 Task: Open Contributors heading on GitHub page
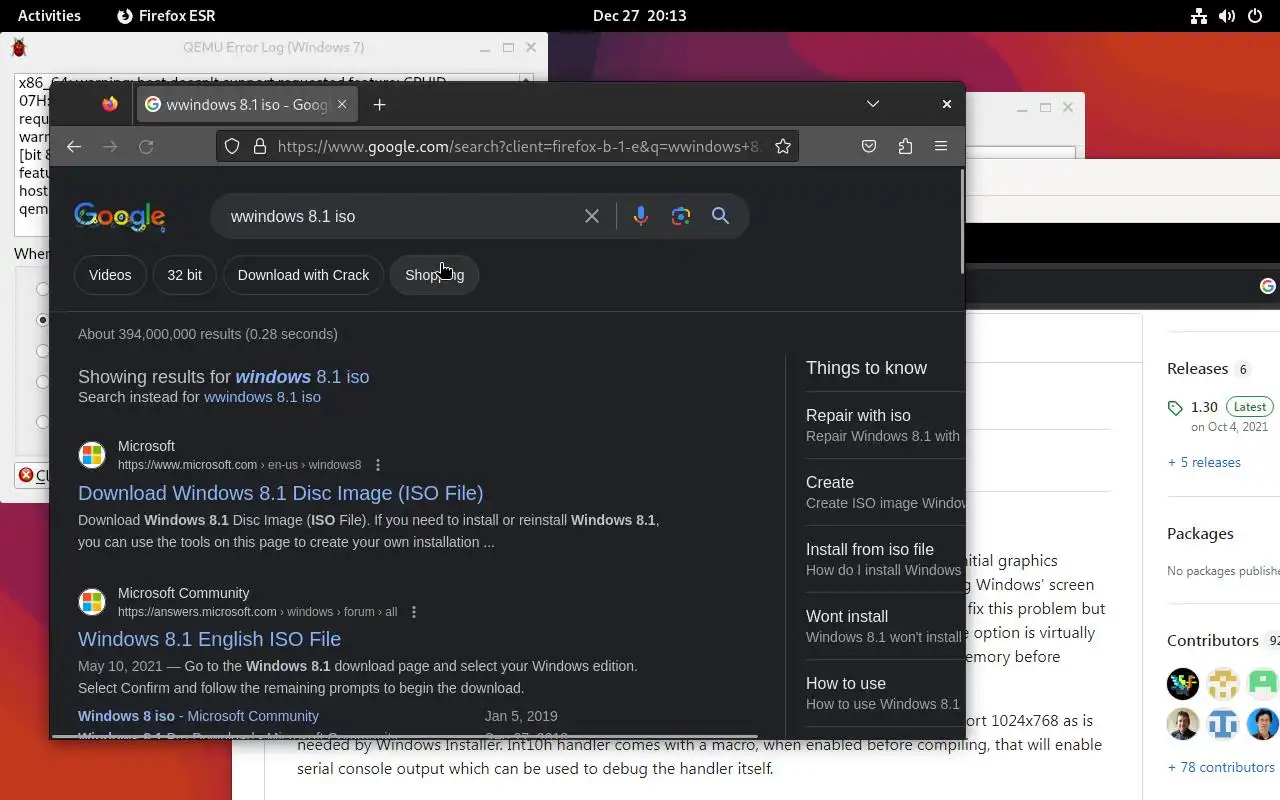coord(1213,640)
